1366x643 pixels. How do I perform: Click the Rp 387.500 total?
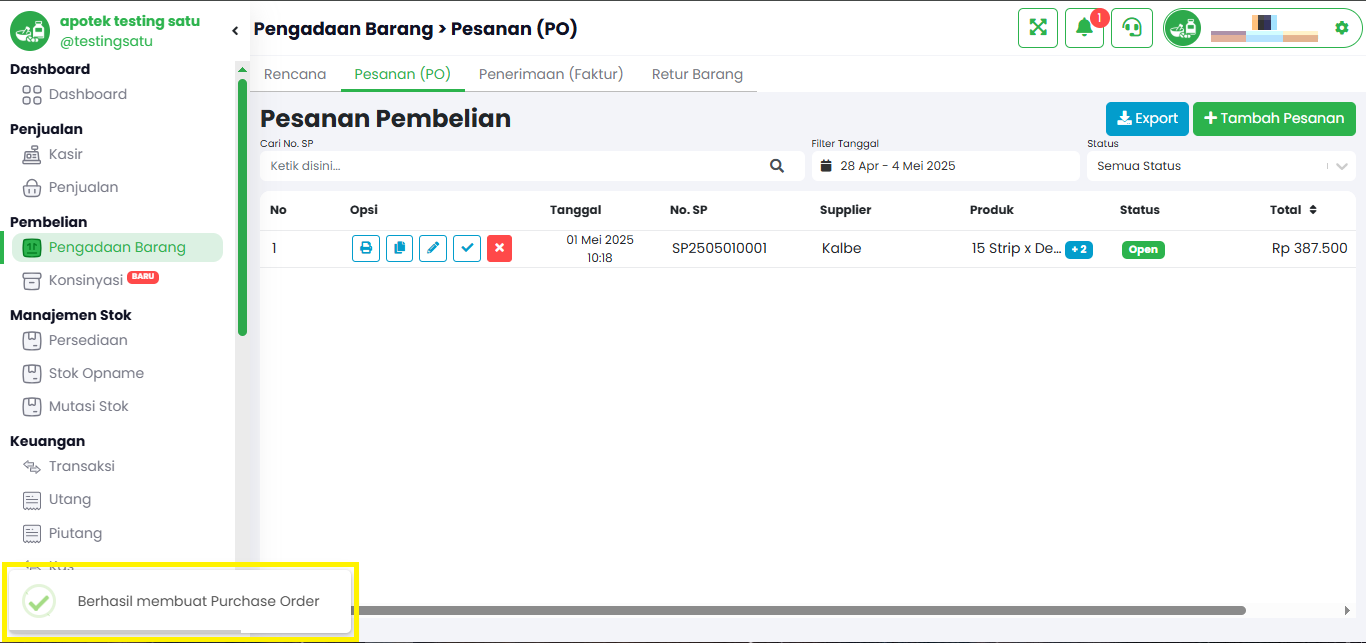(1310, 248)
